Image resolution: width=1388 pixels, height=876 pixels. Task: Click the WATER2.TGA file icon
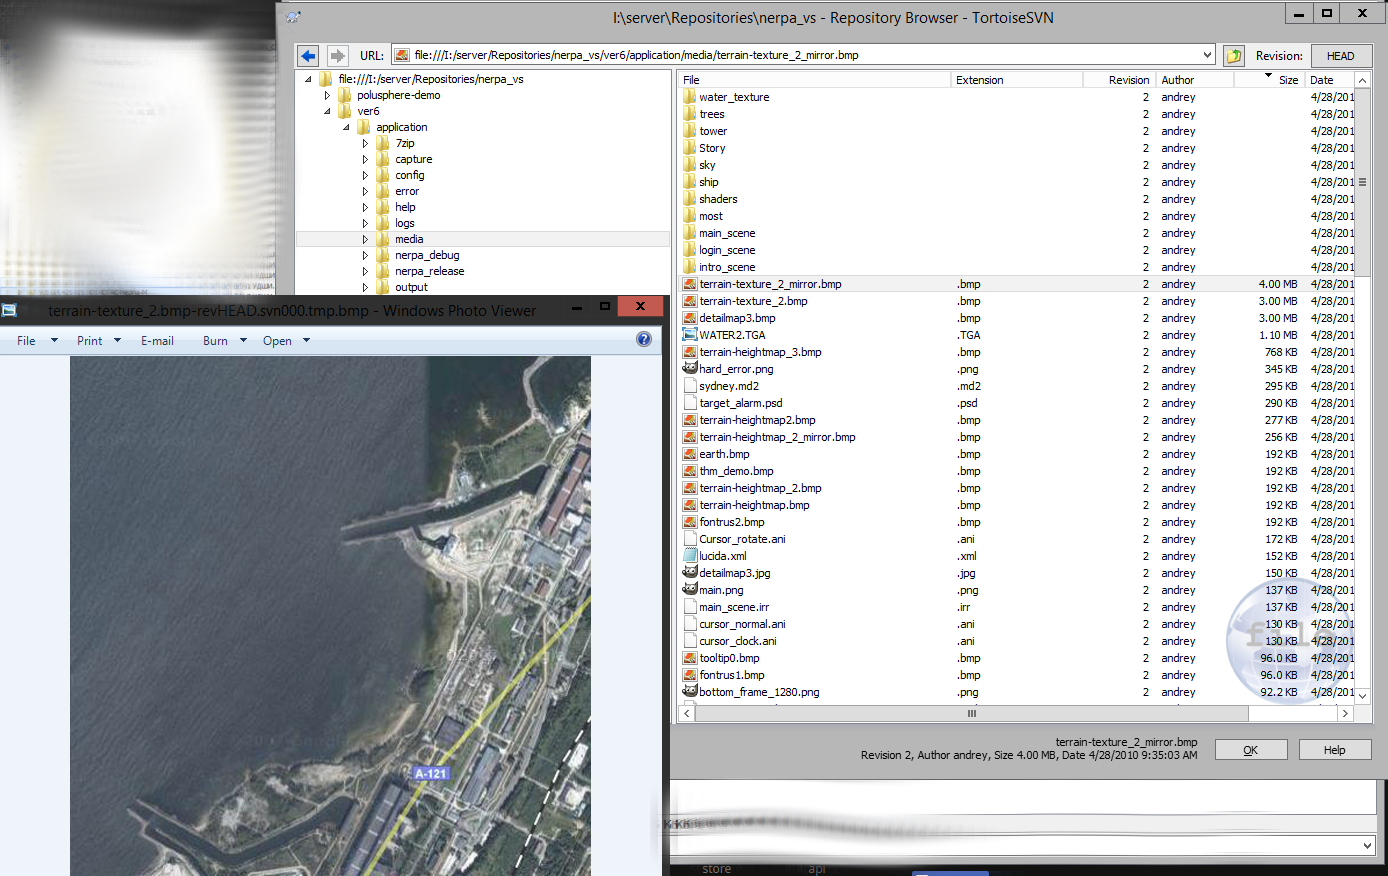[x=689, y=335]
